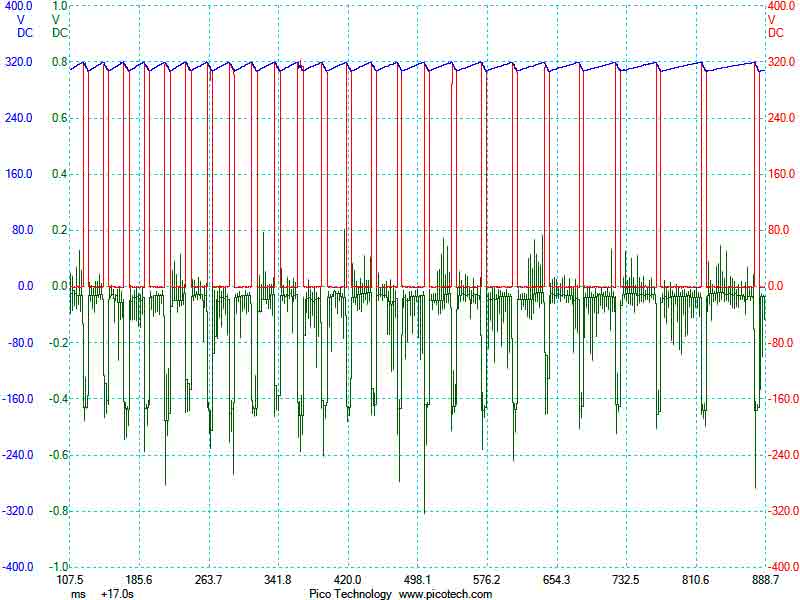Select the 107.5 time axis marker
800x600 pixels.
69,580
